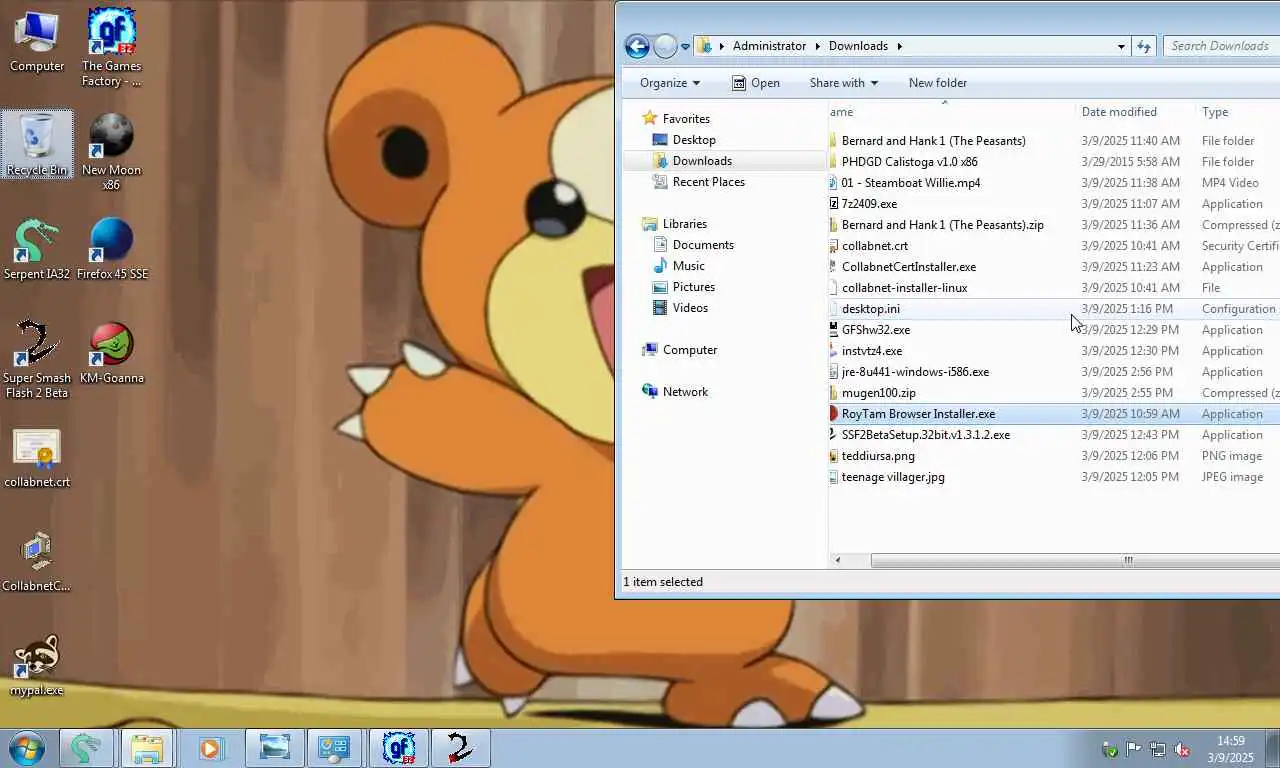Focus the Search Downloads field
Image resolution: width=1280 pixels, height=768 pixels.
point(1222,46)
